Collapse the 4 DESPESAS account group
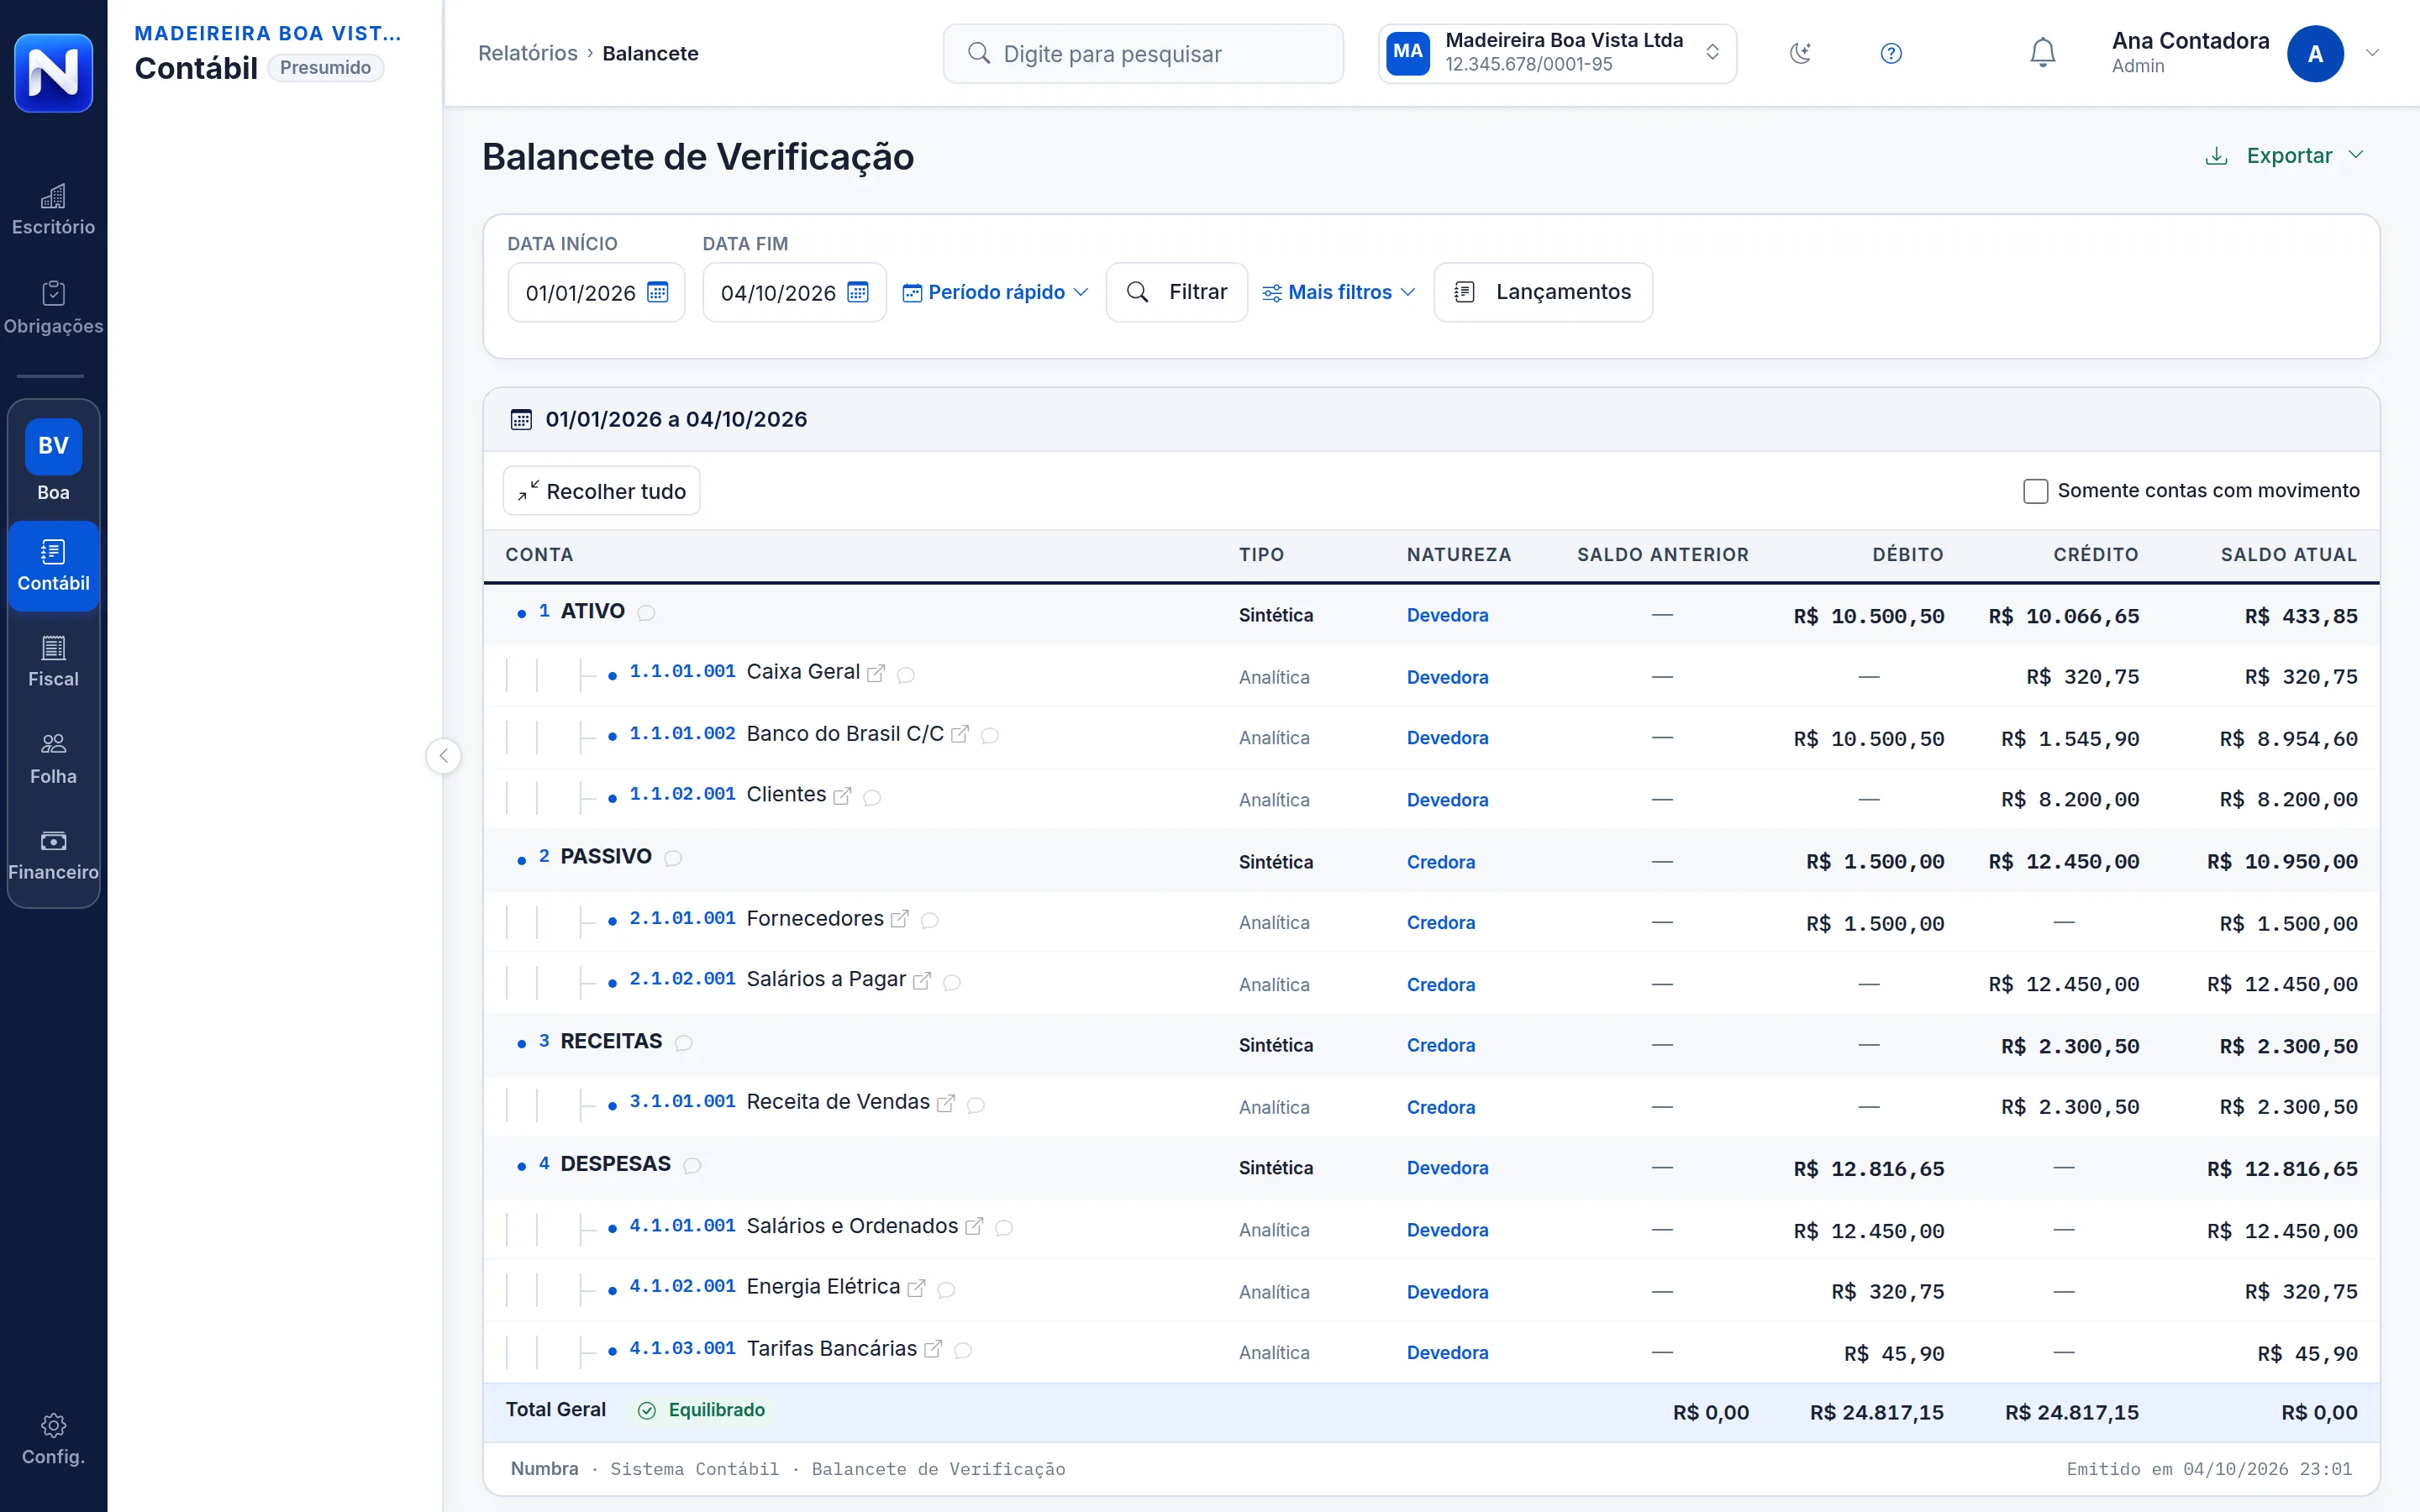The height and width of the screenshot is (1512, 2420). pos(521,1166)
